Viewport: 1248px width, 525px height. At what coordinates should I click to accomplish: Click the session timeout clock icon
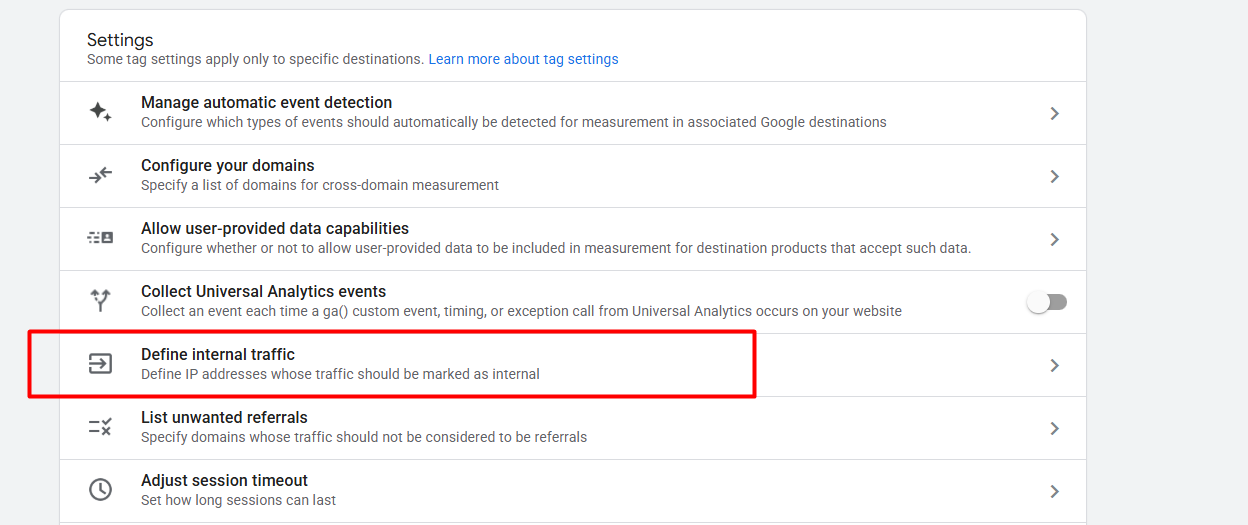pos(100,490)
